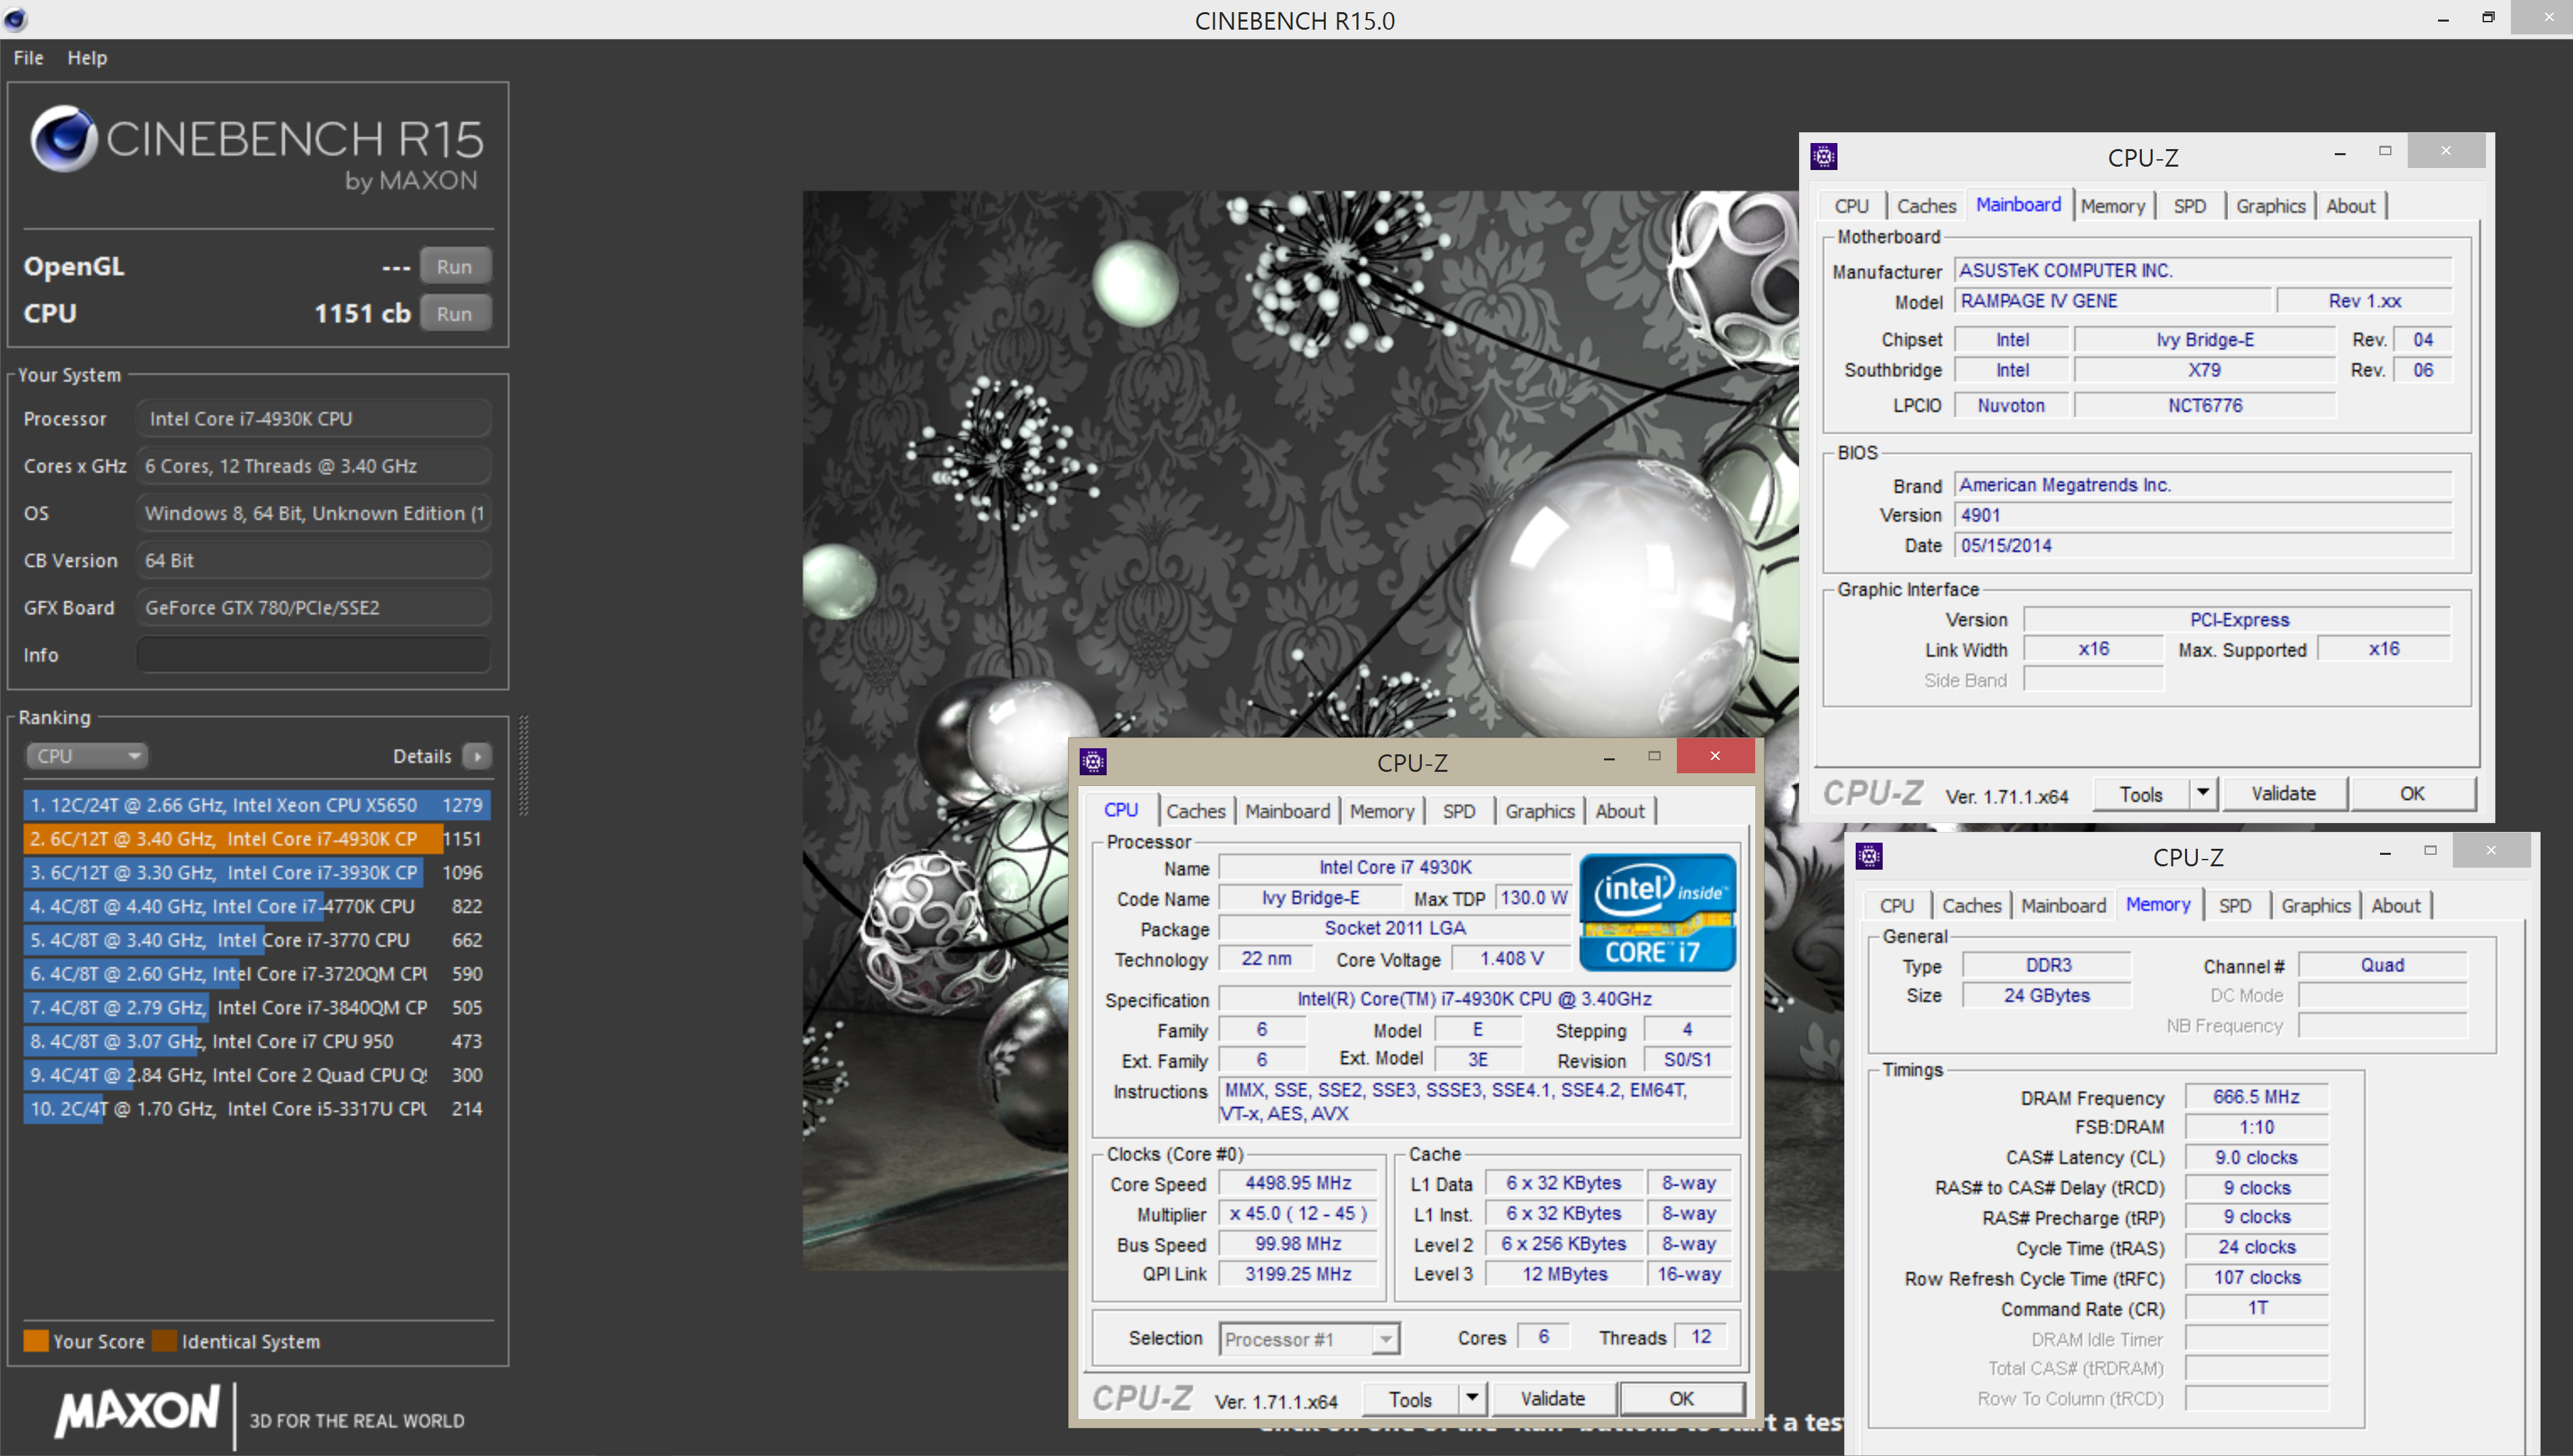Minimize the Memory CPU-Z window

(x=2385, y=852)
